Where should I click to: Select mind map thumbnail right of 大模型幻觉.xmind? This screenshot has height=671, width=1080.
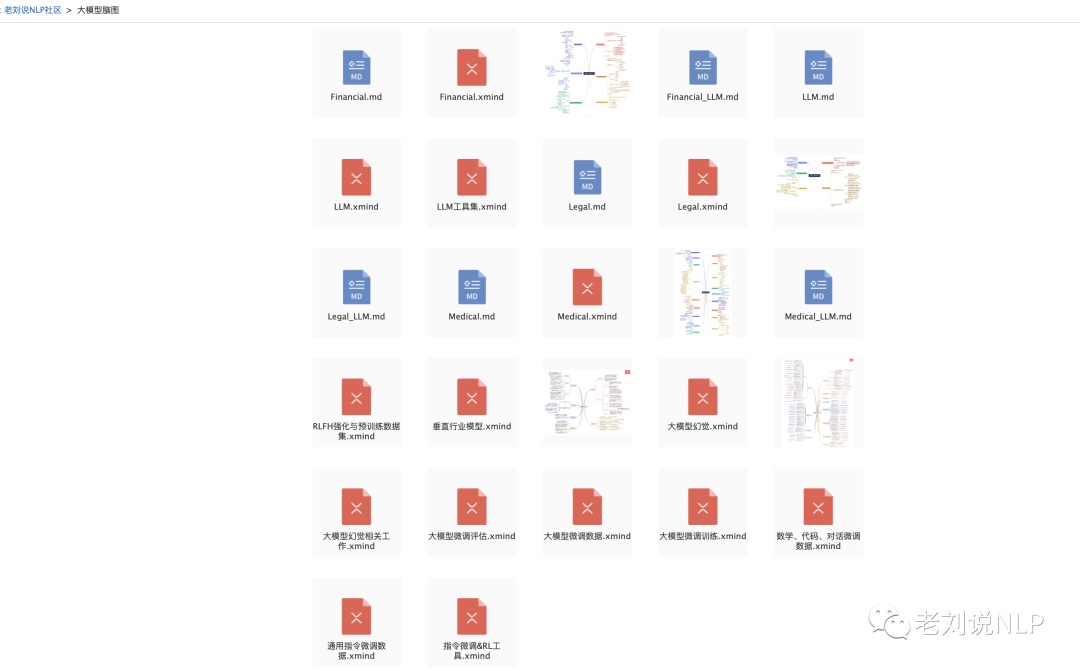tap(818, 402)
